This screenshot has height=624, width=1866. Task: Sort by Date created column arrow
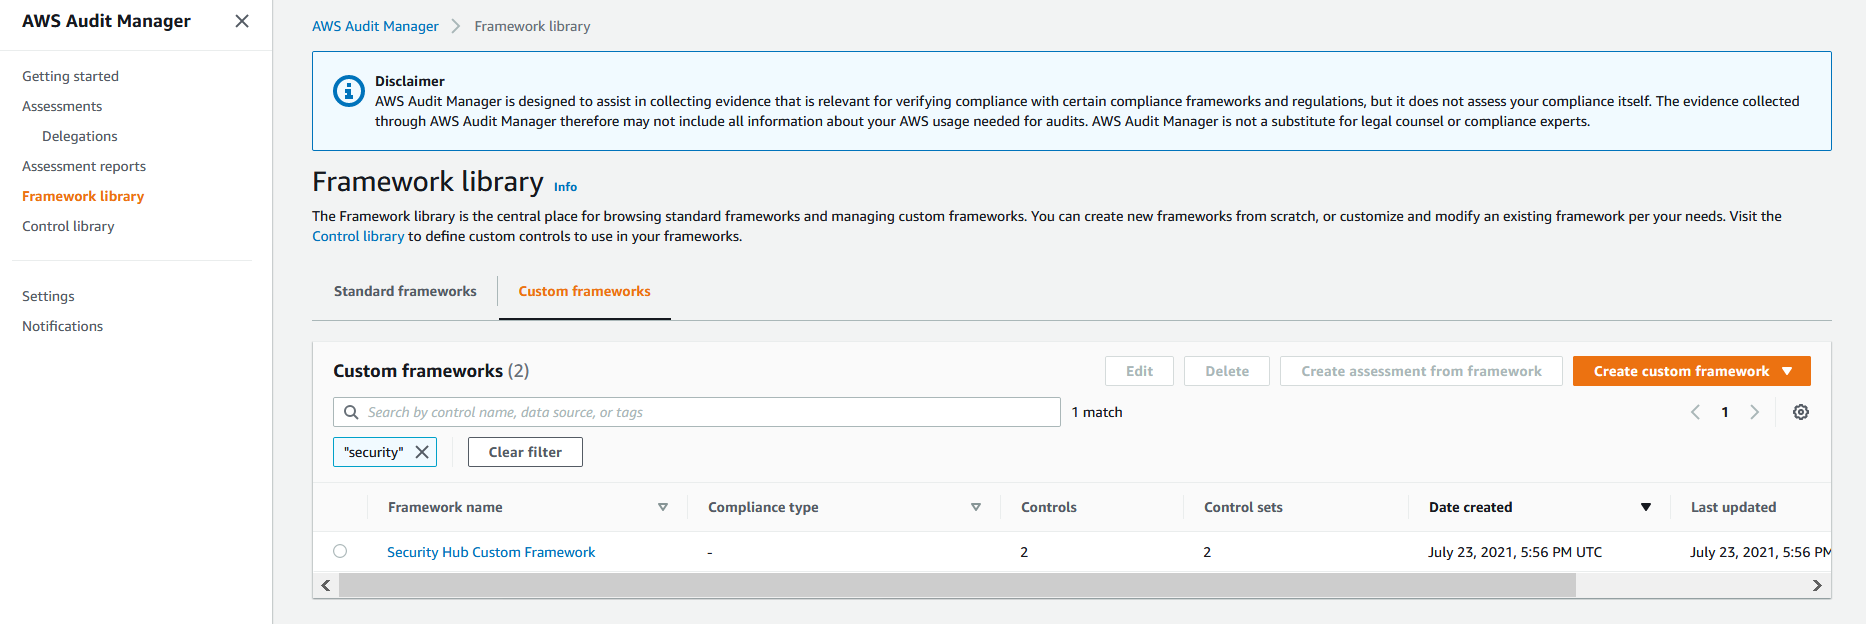click(x=1646, y=507)
